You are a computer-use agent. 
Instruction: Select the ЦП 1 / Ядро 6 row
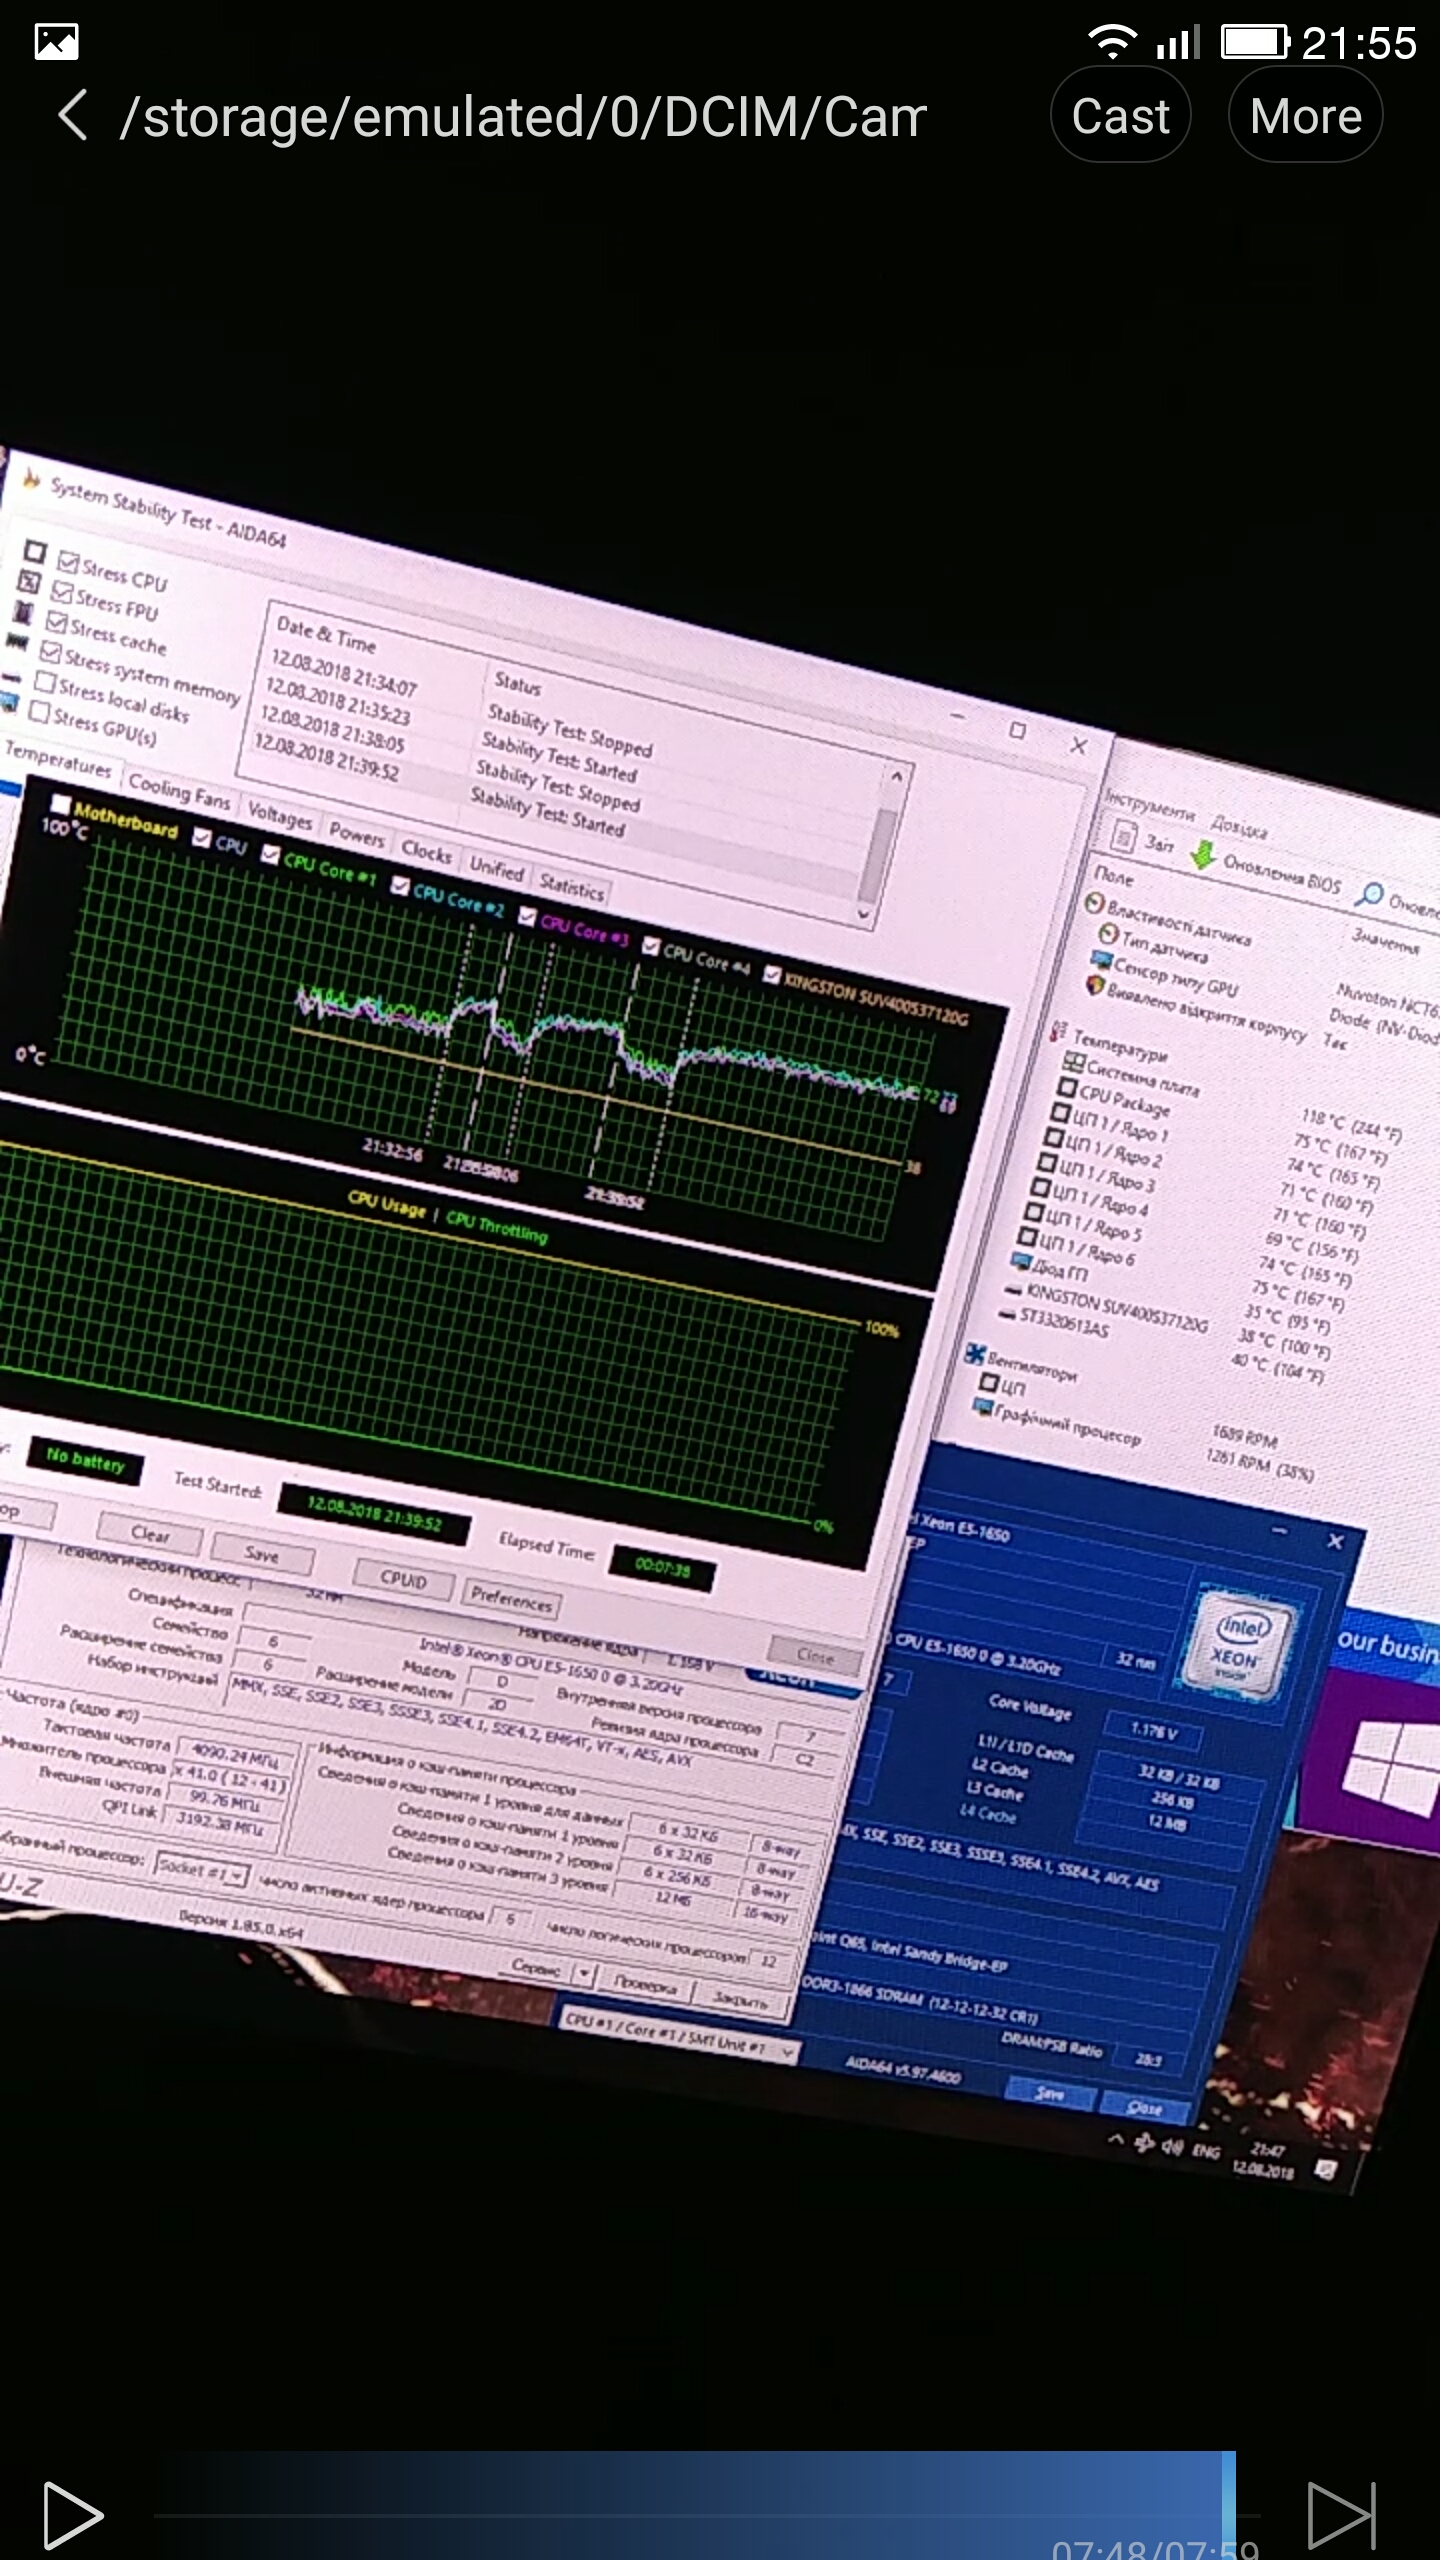click(x=1076, y=1248)
